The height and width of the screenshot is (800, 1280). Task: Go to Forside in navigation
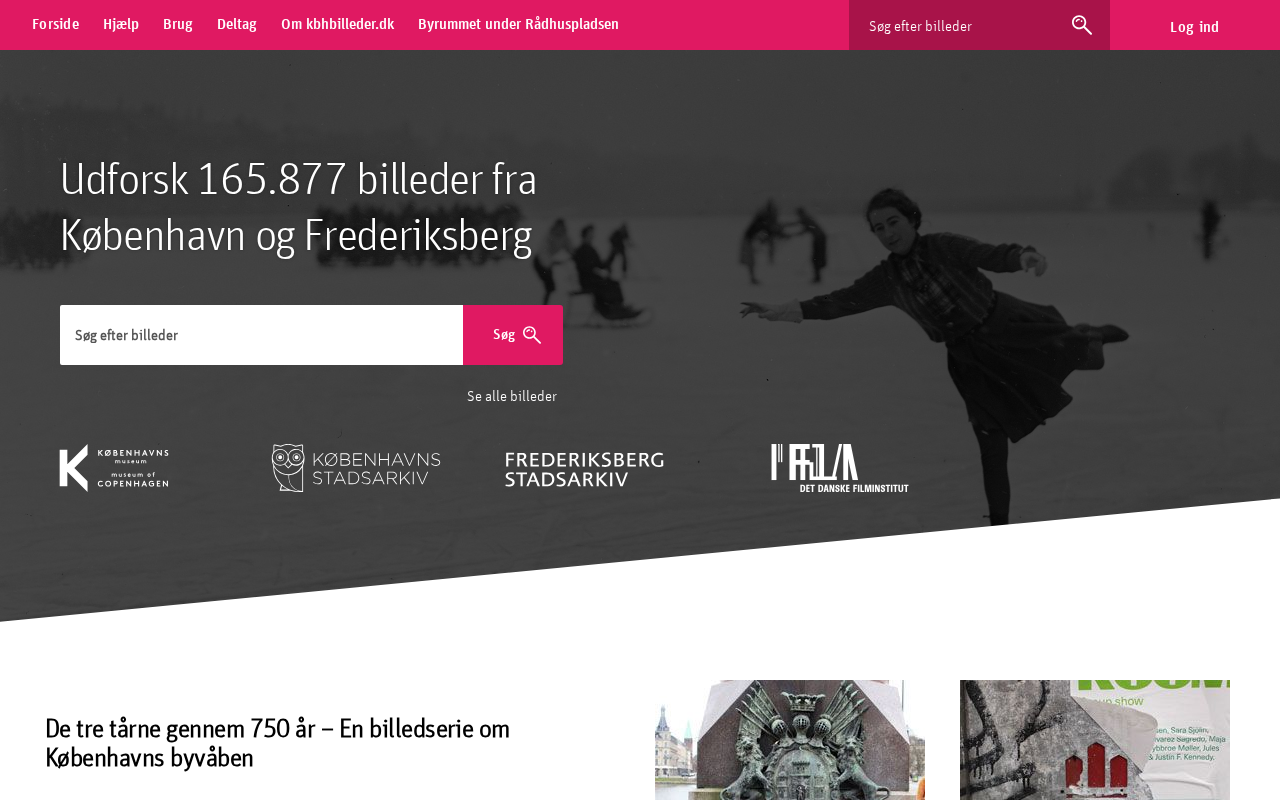55,24
